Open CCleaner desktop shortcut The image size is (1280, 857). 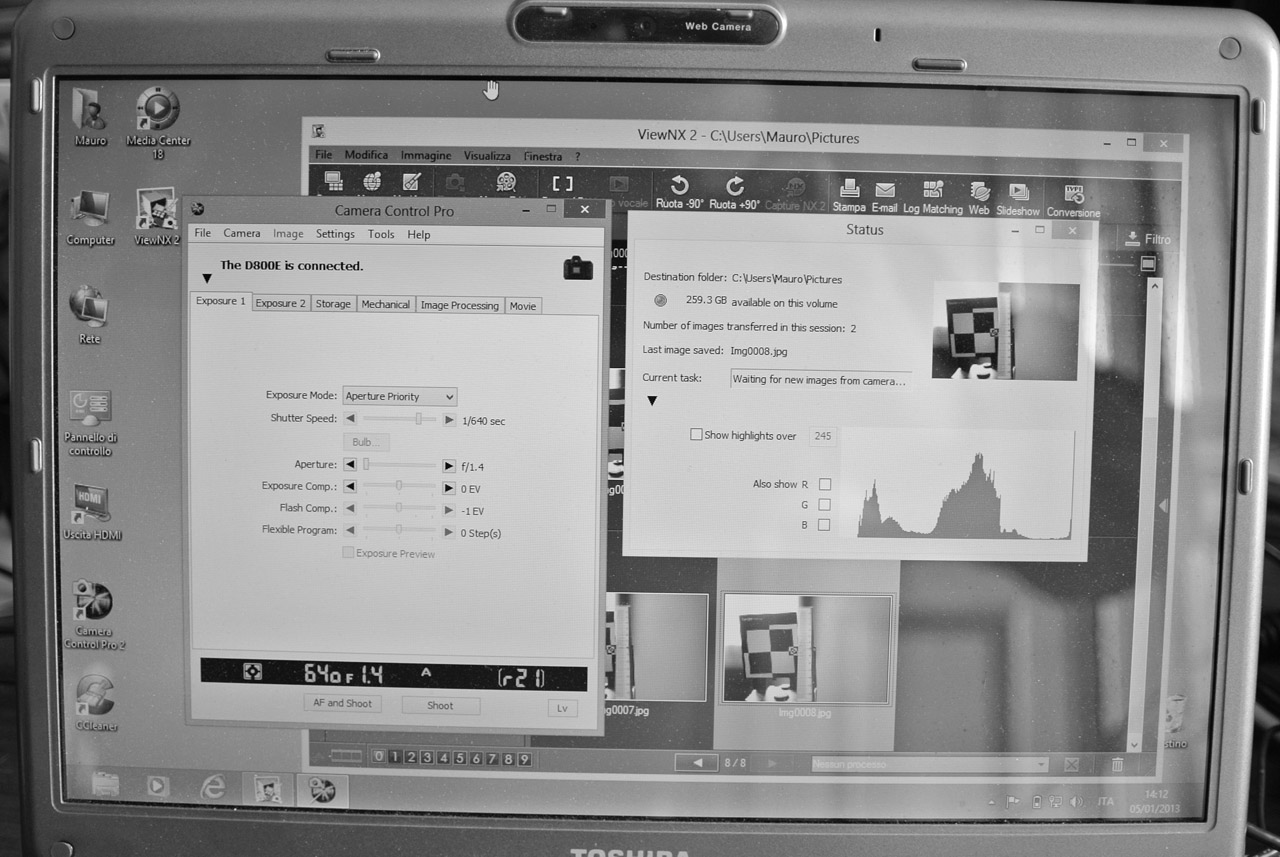tap(95, 703)
